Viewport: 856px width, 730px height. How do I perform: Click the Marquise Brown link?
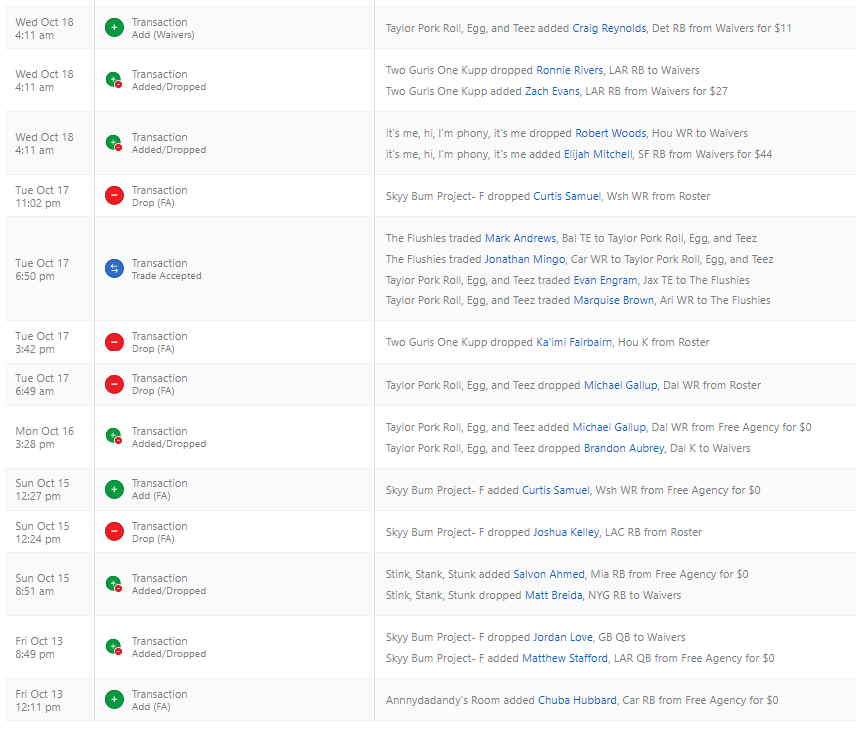point(609,300)
